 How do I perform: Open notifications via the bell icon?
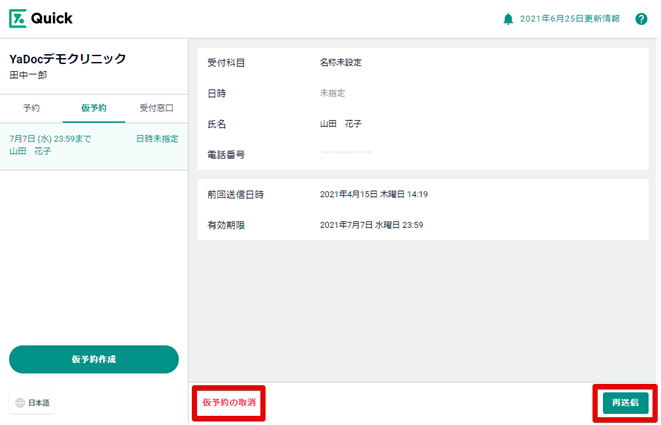click(x=508, y=19)
